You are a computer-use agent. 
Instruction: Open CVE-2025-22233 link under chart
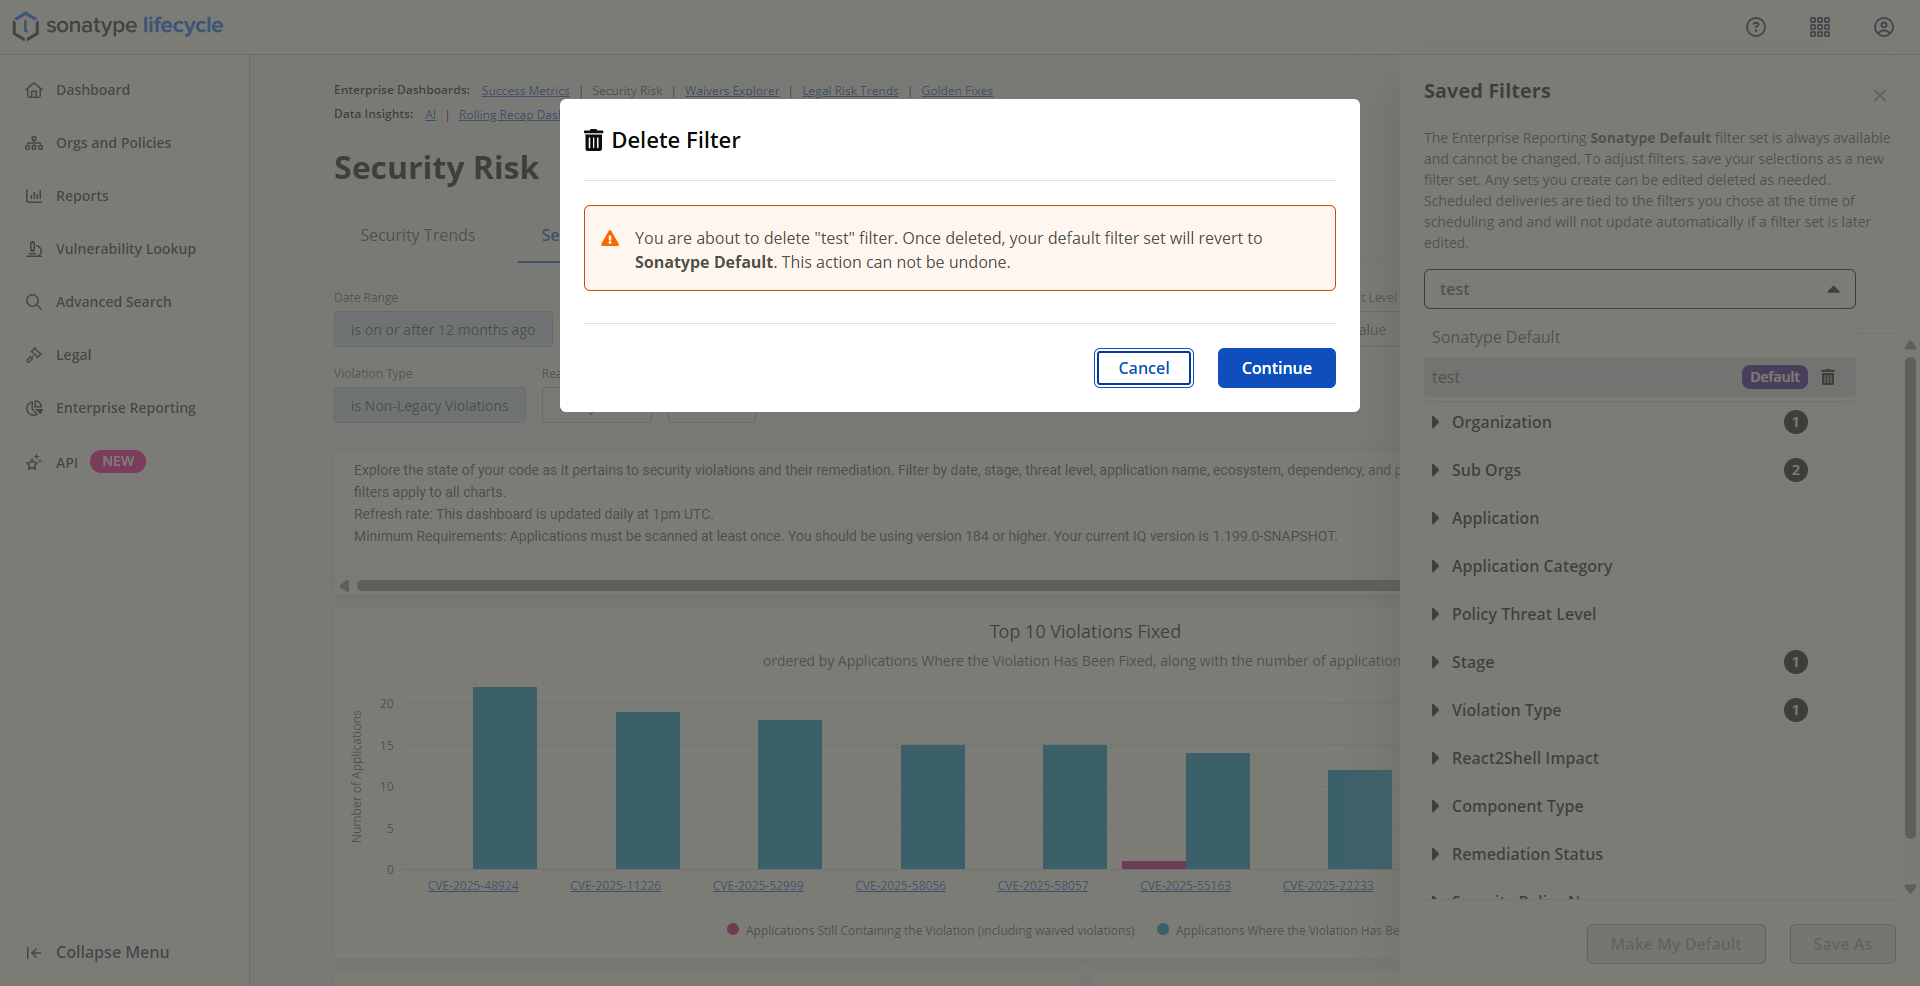1328,886
